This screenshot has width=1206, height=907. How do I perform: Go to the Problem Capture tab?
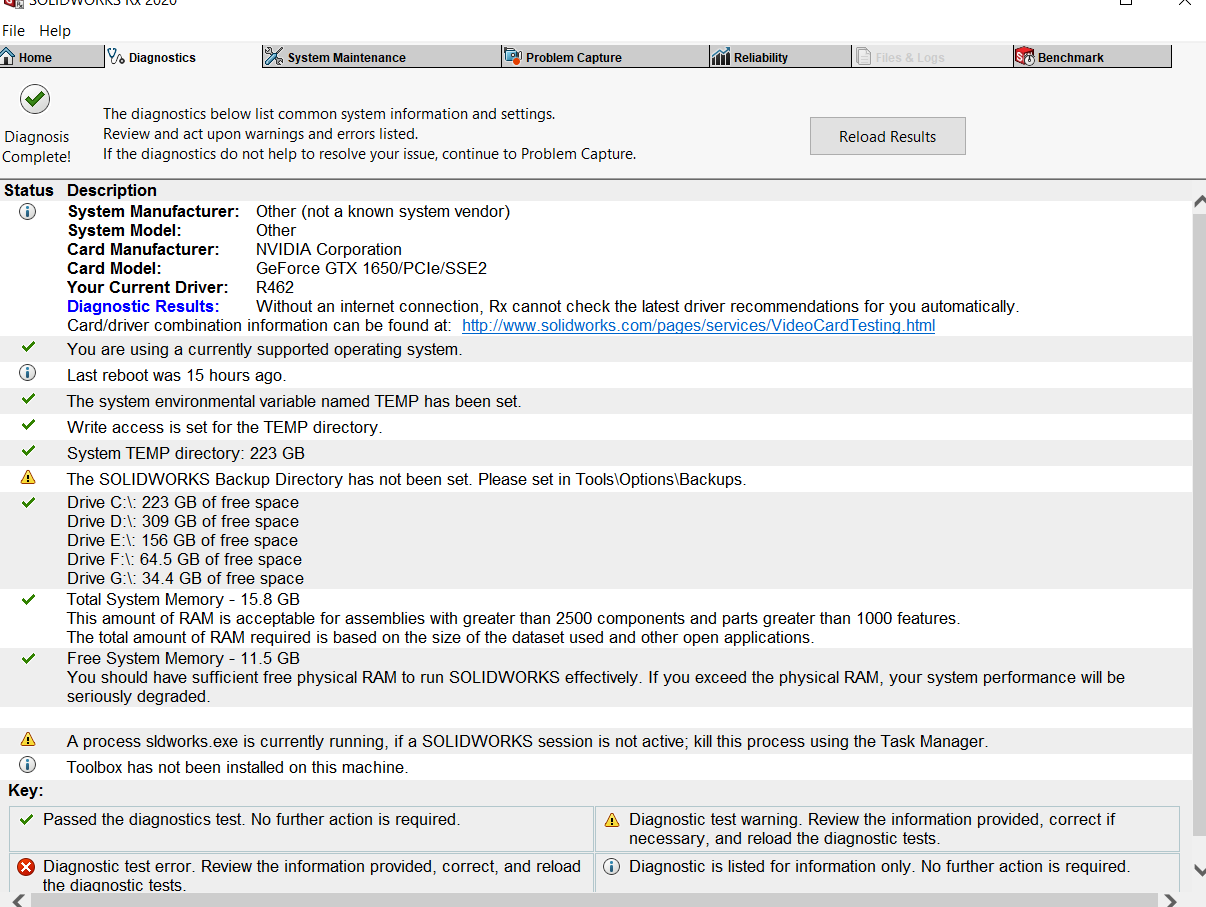[x=604, y=57]
